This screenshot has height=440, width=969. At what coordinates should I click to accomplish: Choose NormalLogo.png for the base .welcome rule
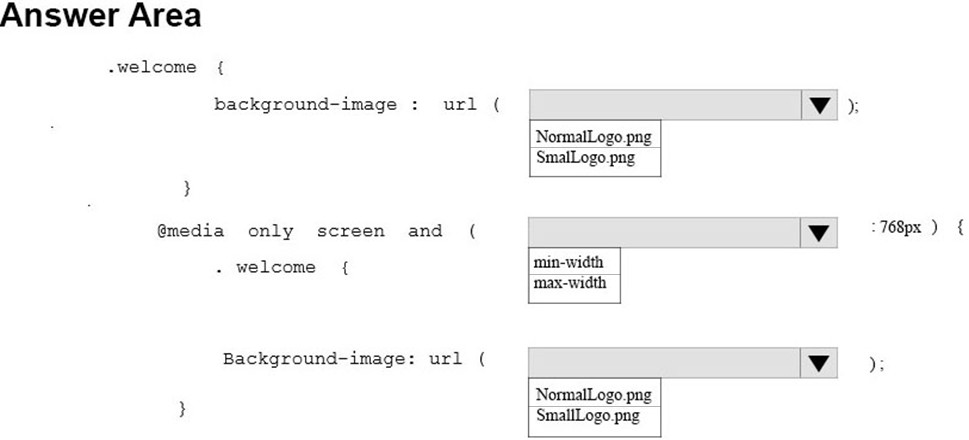(x=595, y=135)
